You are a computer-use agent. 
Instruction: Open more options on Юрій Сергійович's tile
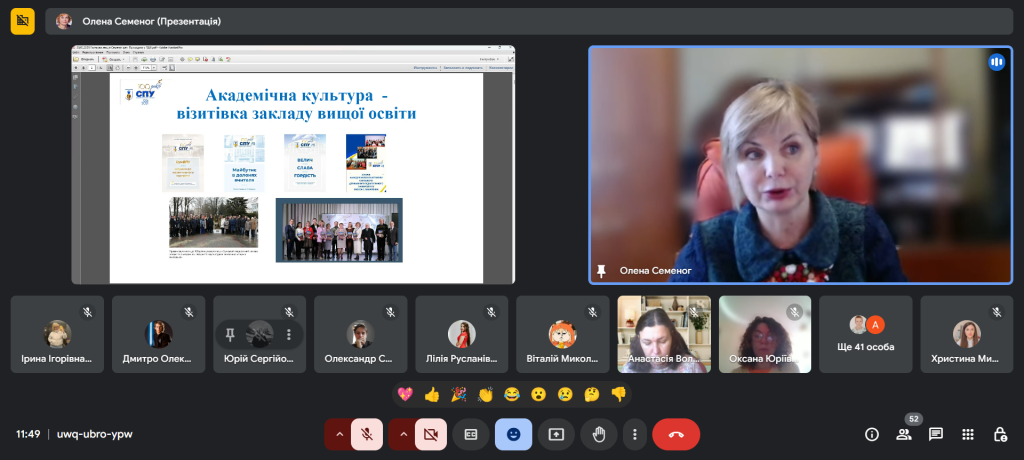(288, 334)
